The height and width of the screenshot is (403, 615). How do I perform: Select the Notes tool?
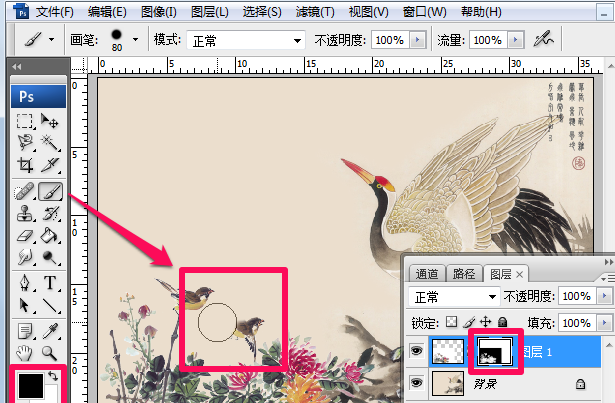(25, 331)
